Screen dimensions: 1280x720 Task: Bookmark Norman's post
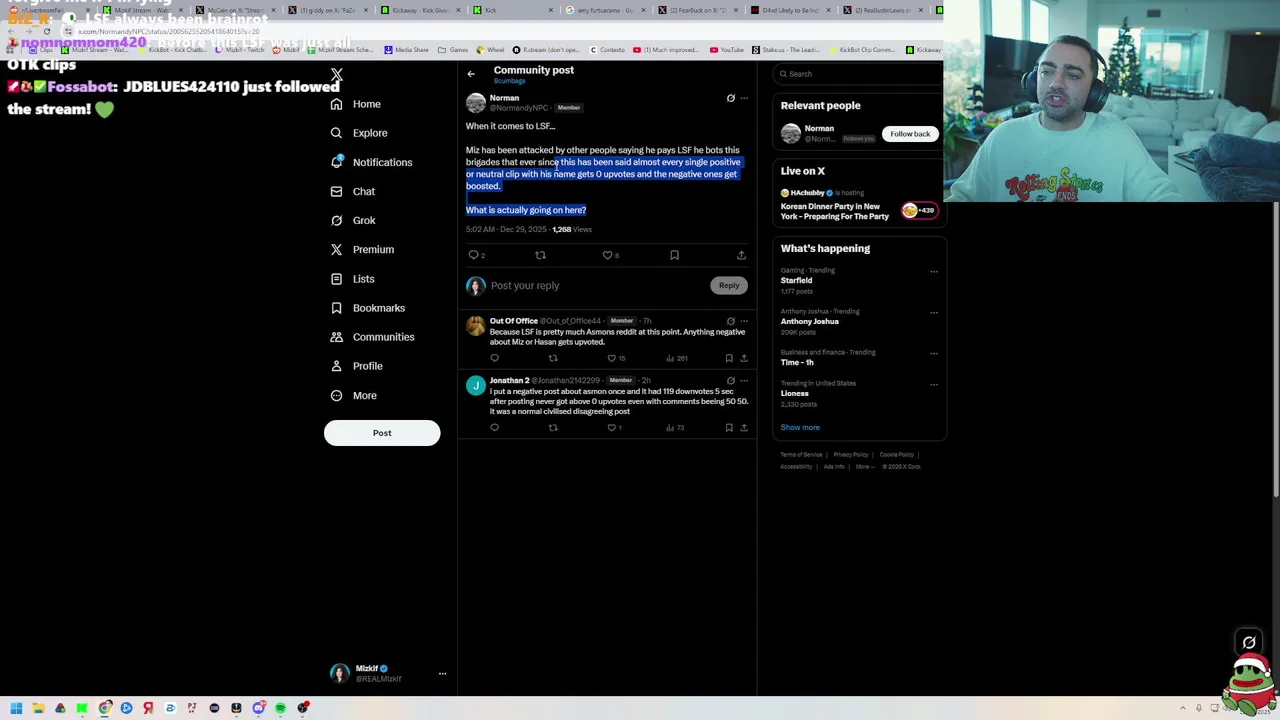pyautogui.click(x=674, y=255)
